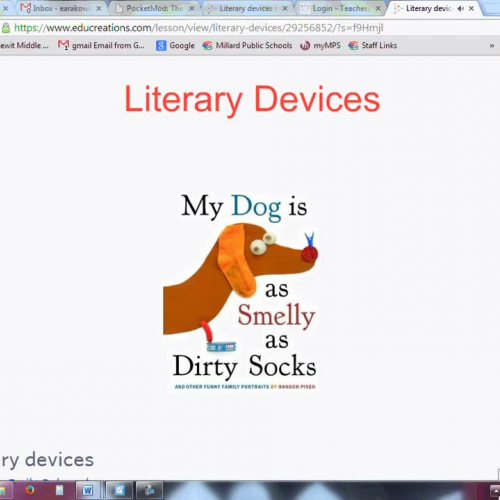
Task: Close the Login - Teachers tab
Action: click(x=378, y=9)
